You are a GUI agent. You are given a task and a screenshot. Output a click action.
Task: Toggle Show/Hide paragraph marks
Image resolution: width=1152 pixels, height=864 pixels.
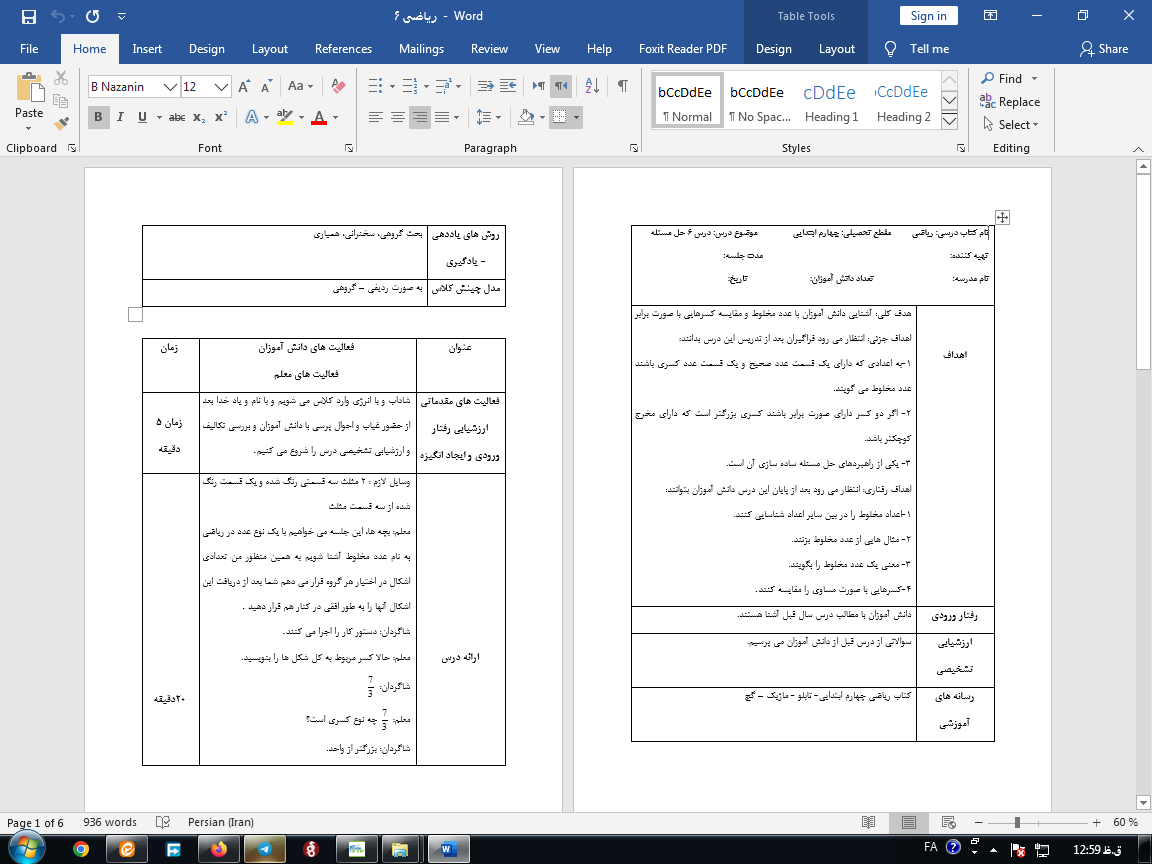(x=623, y=87)
